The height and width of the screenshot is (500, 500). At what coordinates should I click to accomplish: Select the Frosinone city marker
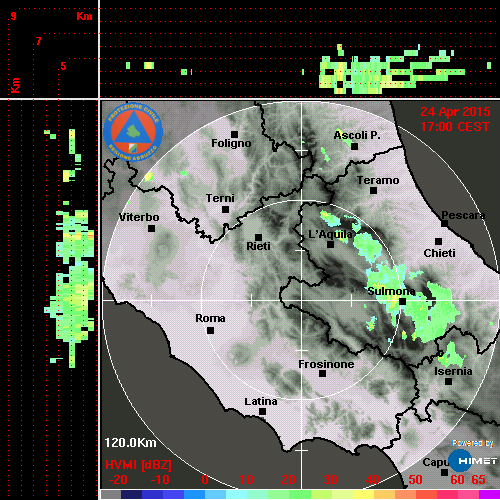tap(322, 373)
